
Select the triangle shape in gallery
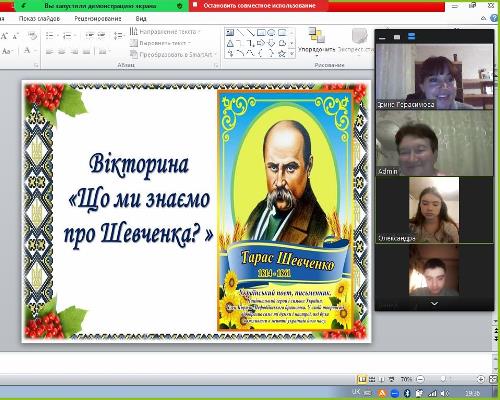coord(230,43)
